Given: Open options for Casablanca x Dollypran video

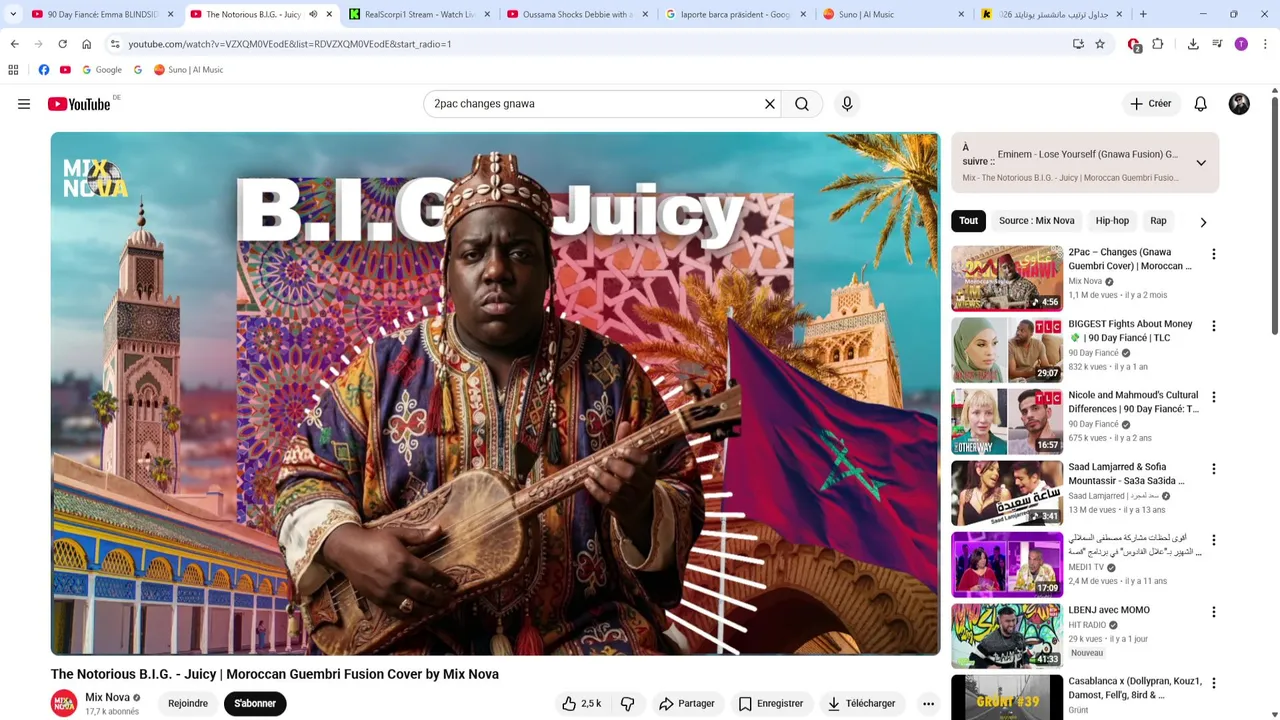Looking at the screenshot, I should click(x=1214, y=683).
